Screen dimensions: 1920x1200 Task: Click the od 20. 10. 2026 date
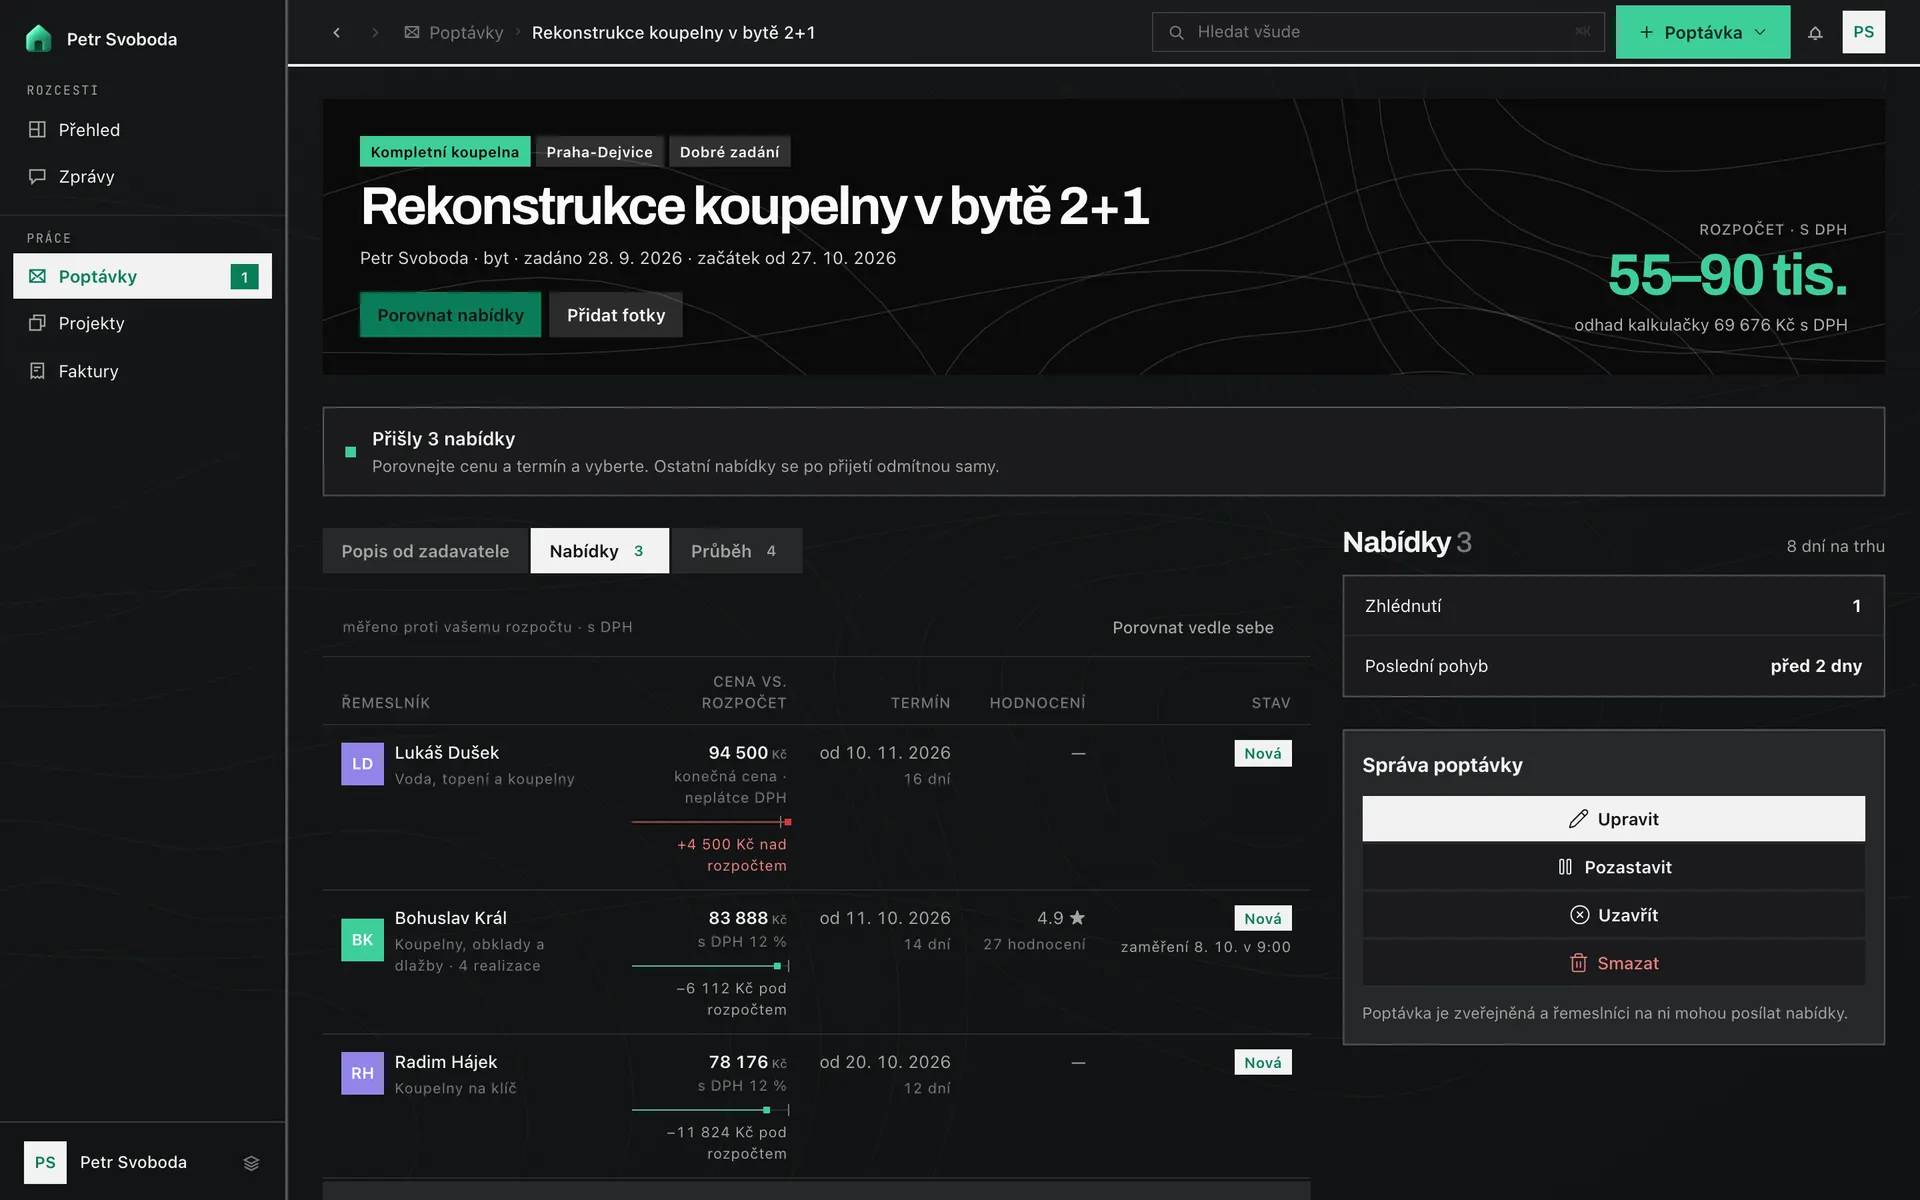tap(885, 1062)
